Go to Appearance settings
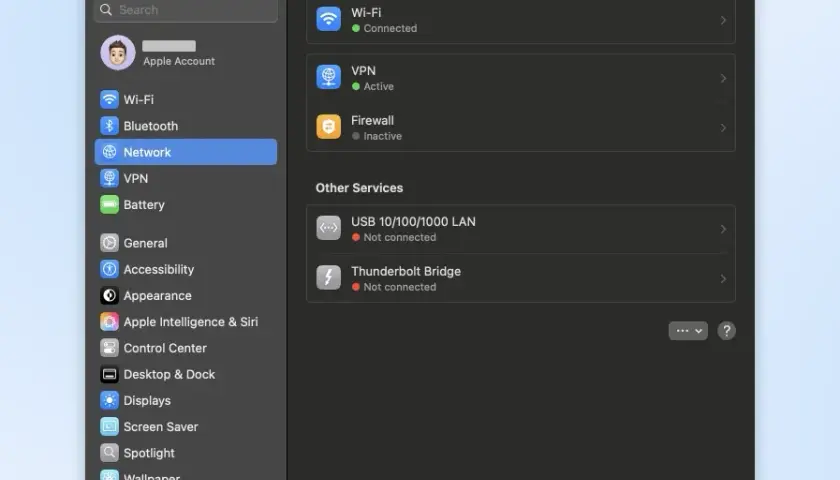The width and height of the screenshot is (840, 480). 186,295
